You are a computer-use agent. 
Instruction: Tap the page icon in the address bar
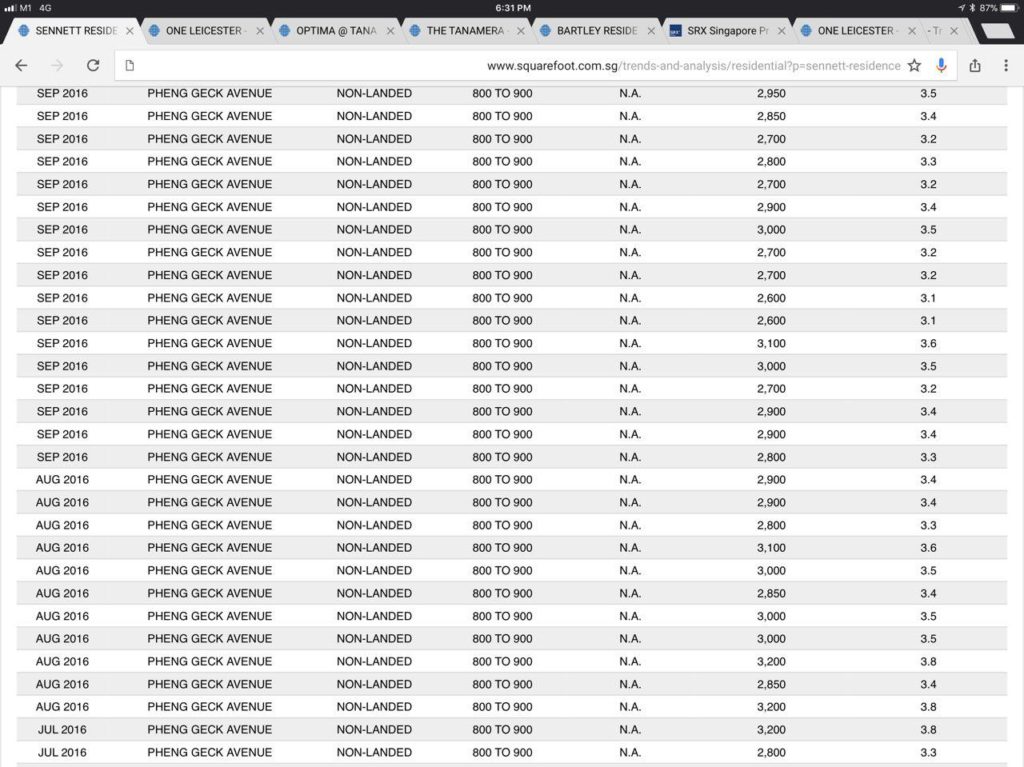click(x=130, y=65)
